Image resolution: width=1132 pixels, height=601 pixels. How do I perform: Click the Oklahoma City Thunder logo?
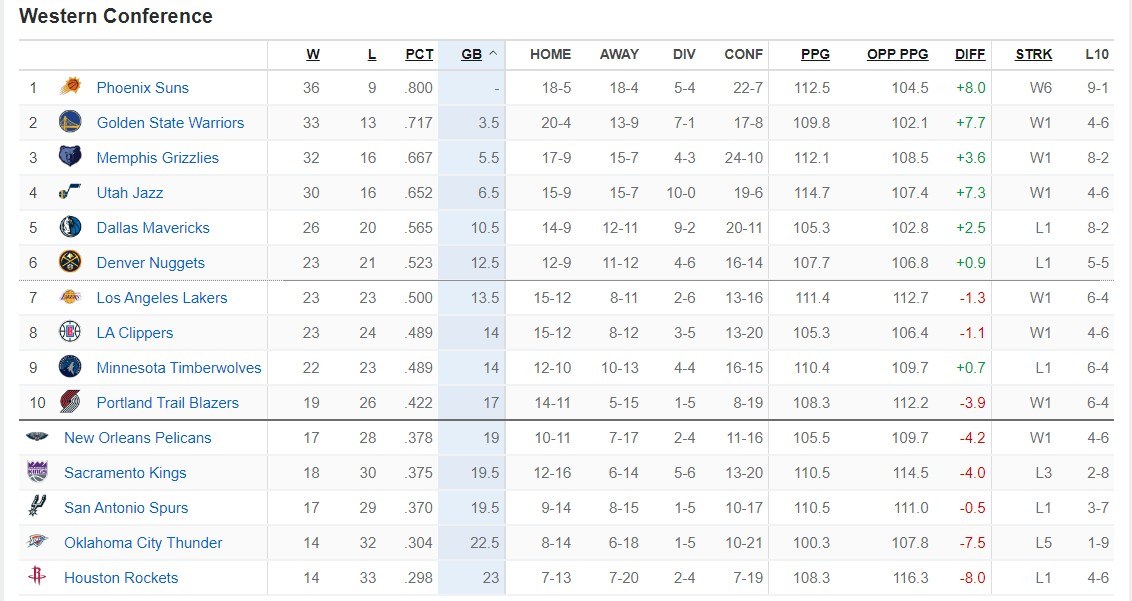point(37,542)
